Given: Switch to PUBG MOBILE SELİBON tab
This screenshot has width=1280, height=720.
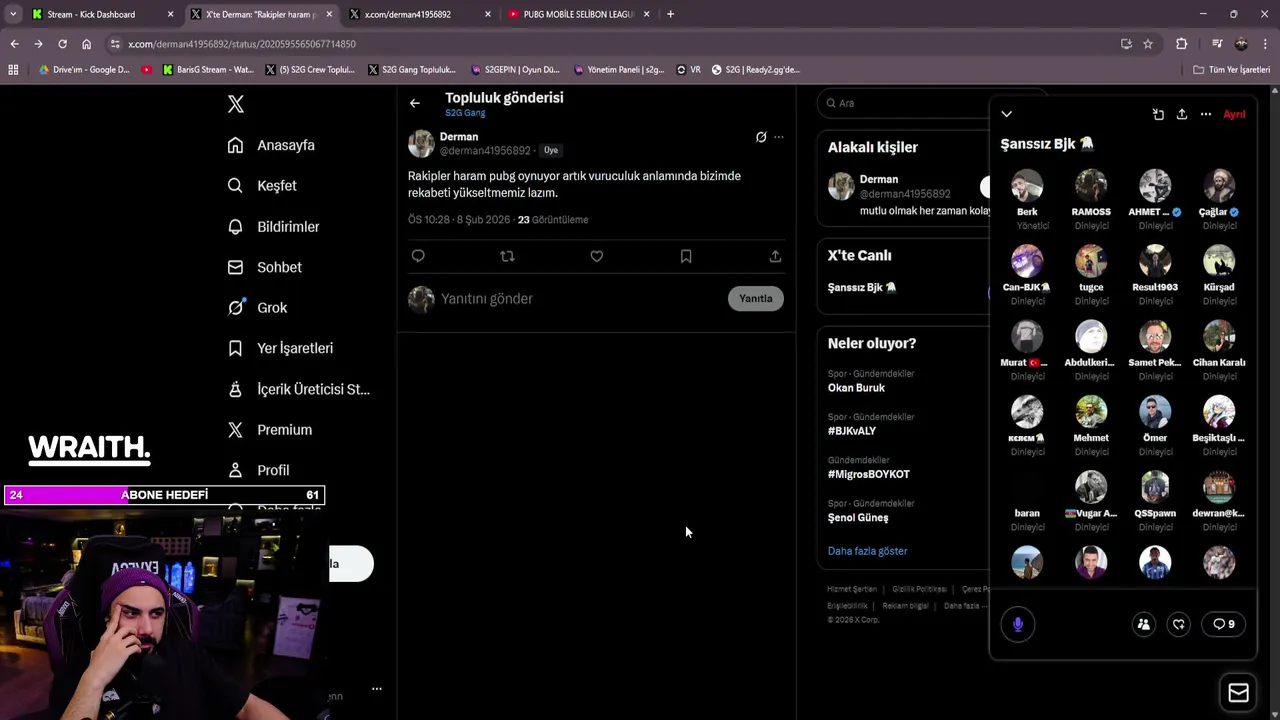Looking at the screenshot, I should (578, 14).
